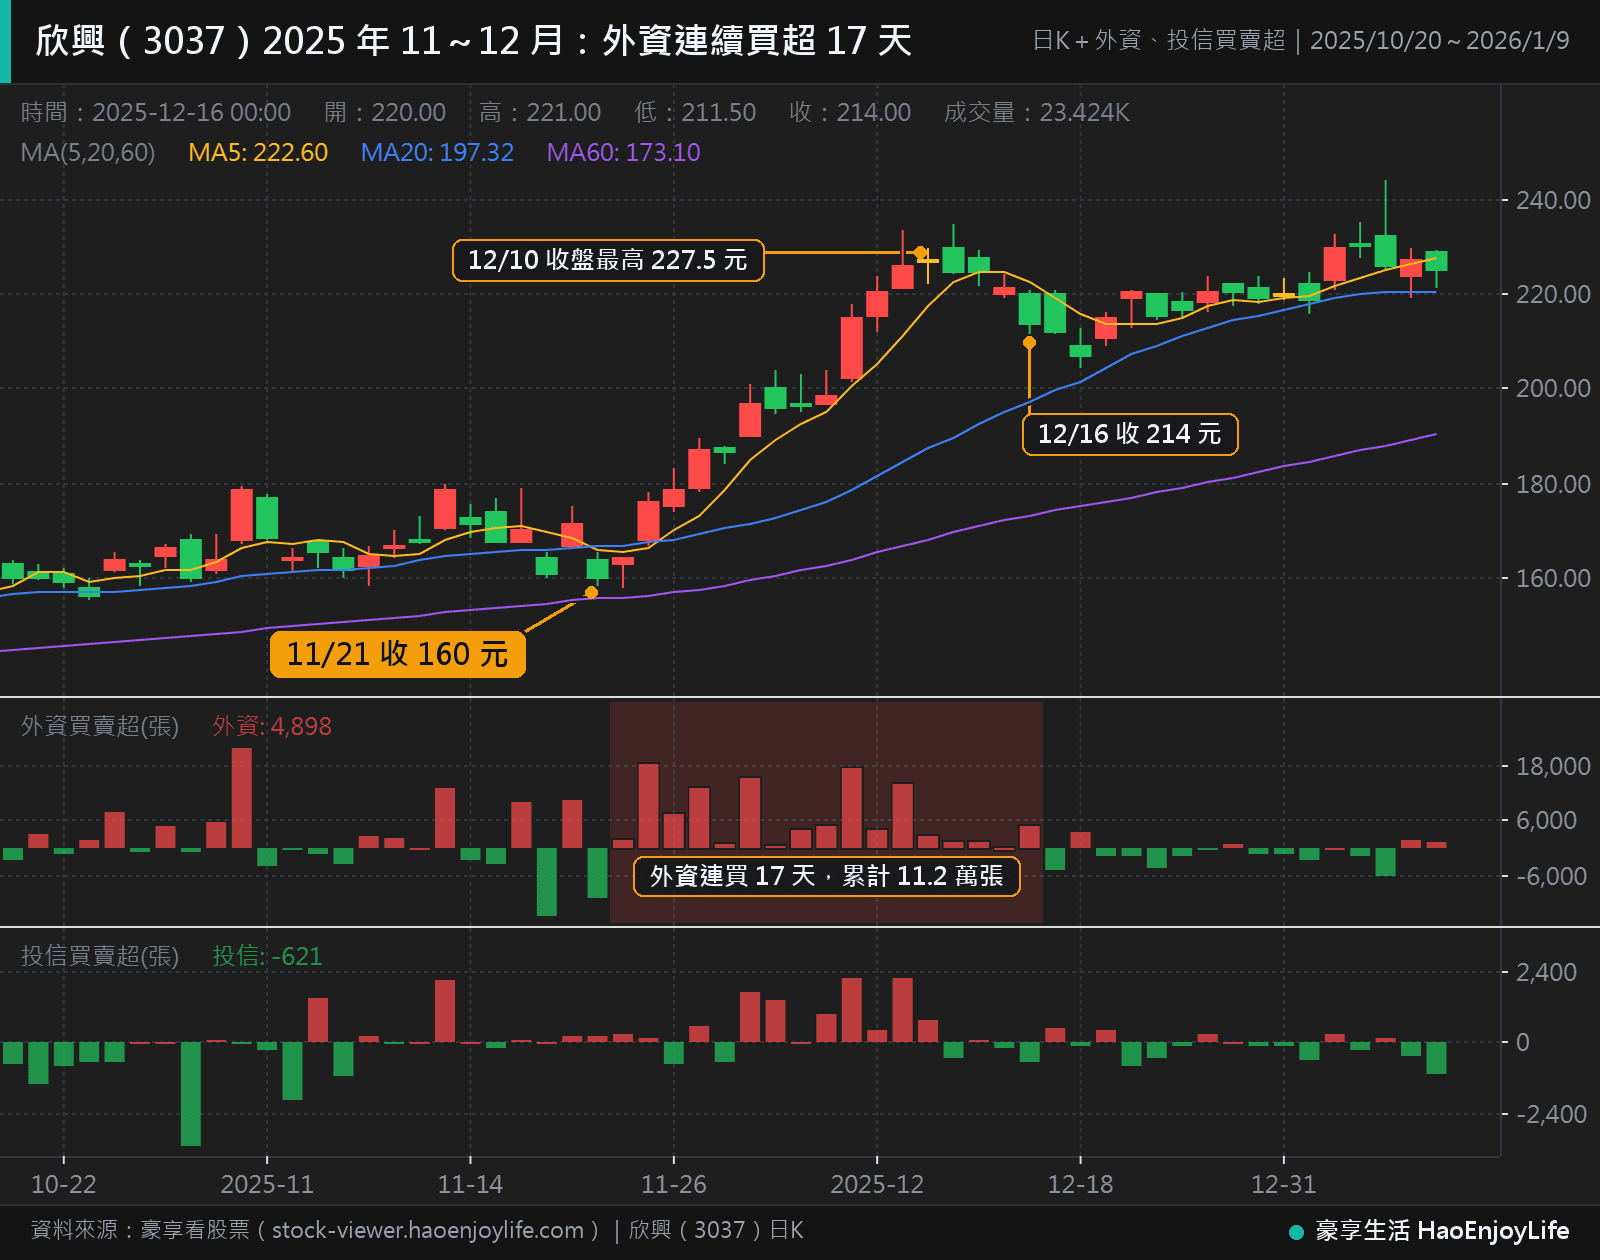This screenshot has width=1600, height=1260.
Task: Click the 2,400 investment trust axis label
Action: tap(1546, 972)
